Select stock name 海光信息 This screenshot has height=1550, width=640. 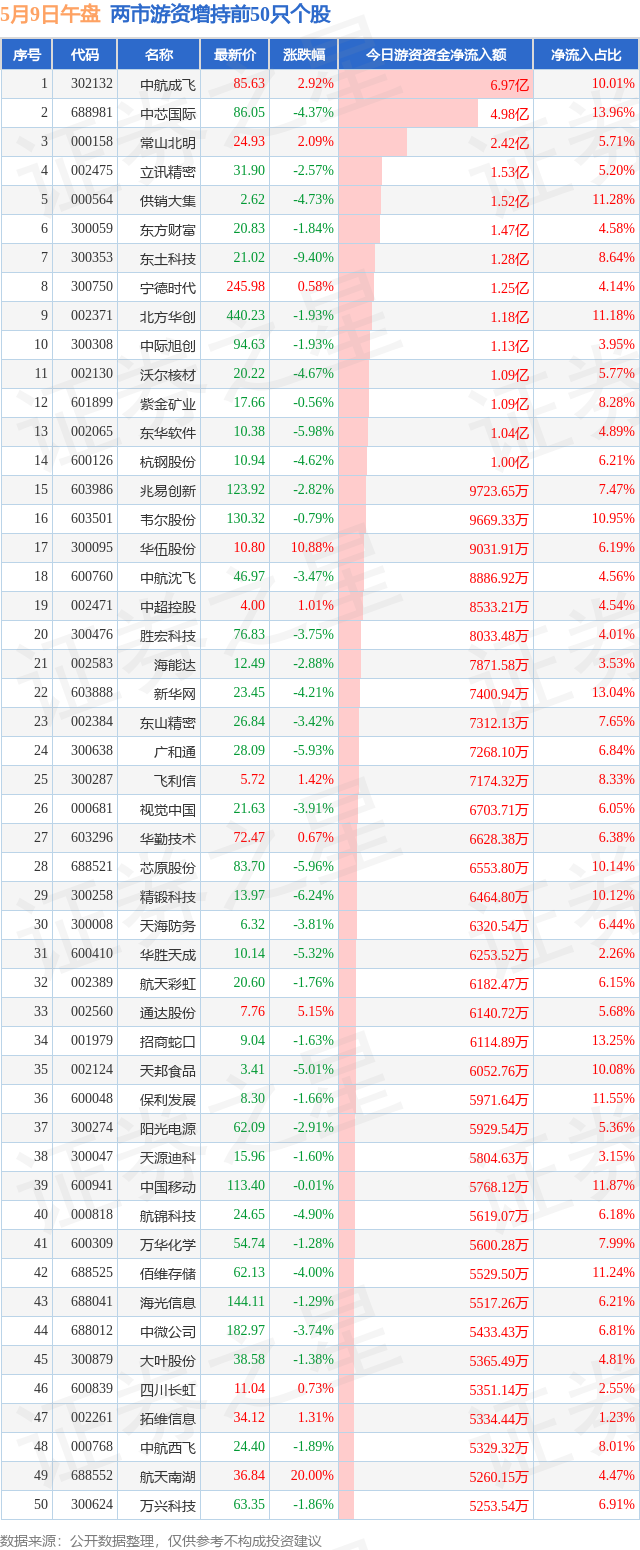[x=168, y=1302]
